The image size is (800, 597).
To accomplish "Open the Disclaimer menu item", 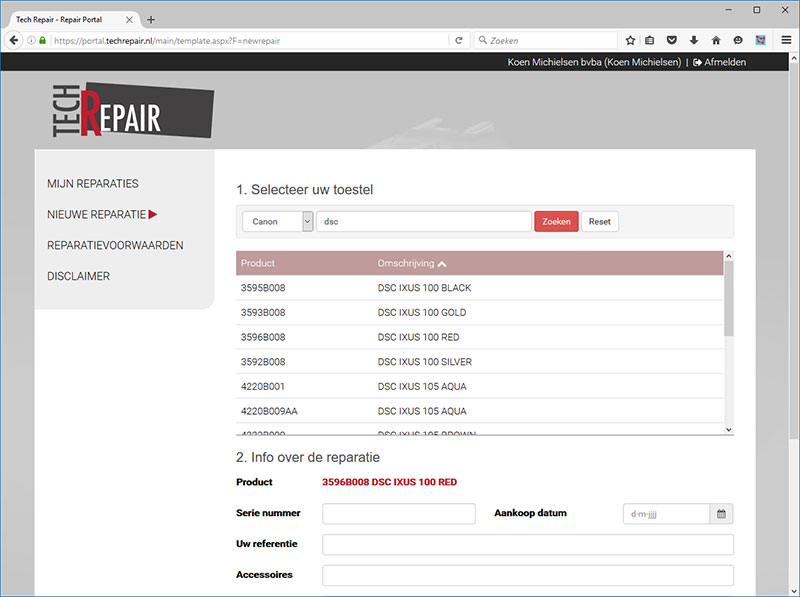I will [79, 276].
